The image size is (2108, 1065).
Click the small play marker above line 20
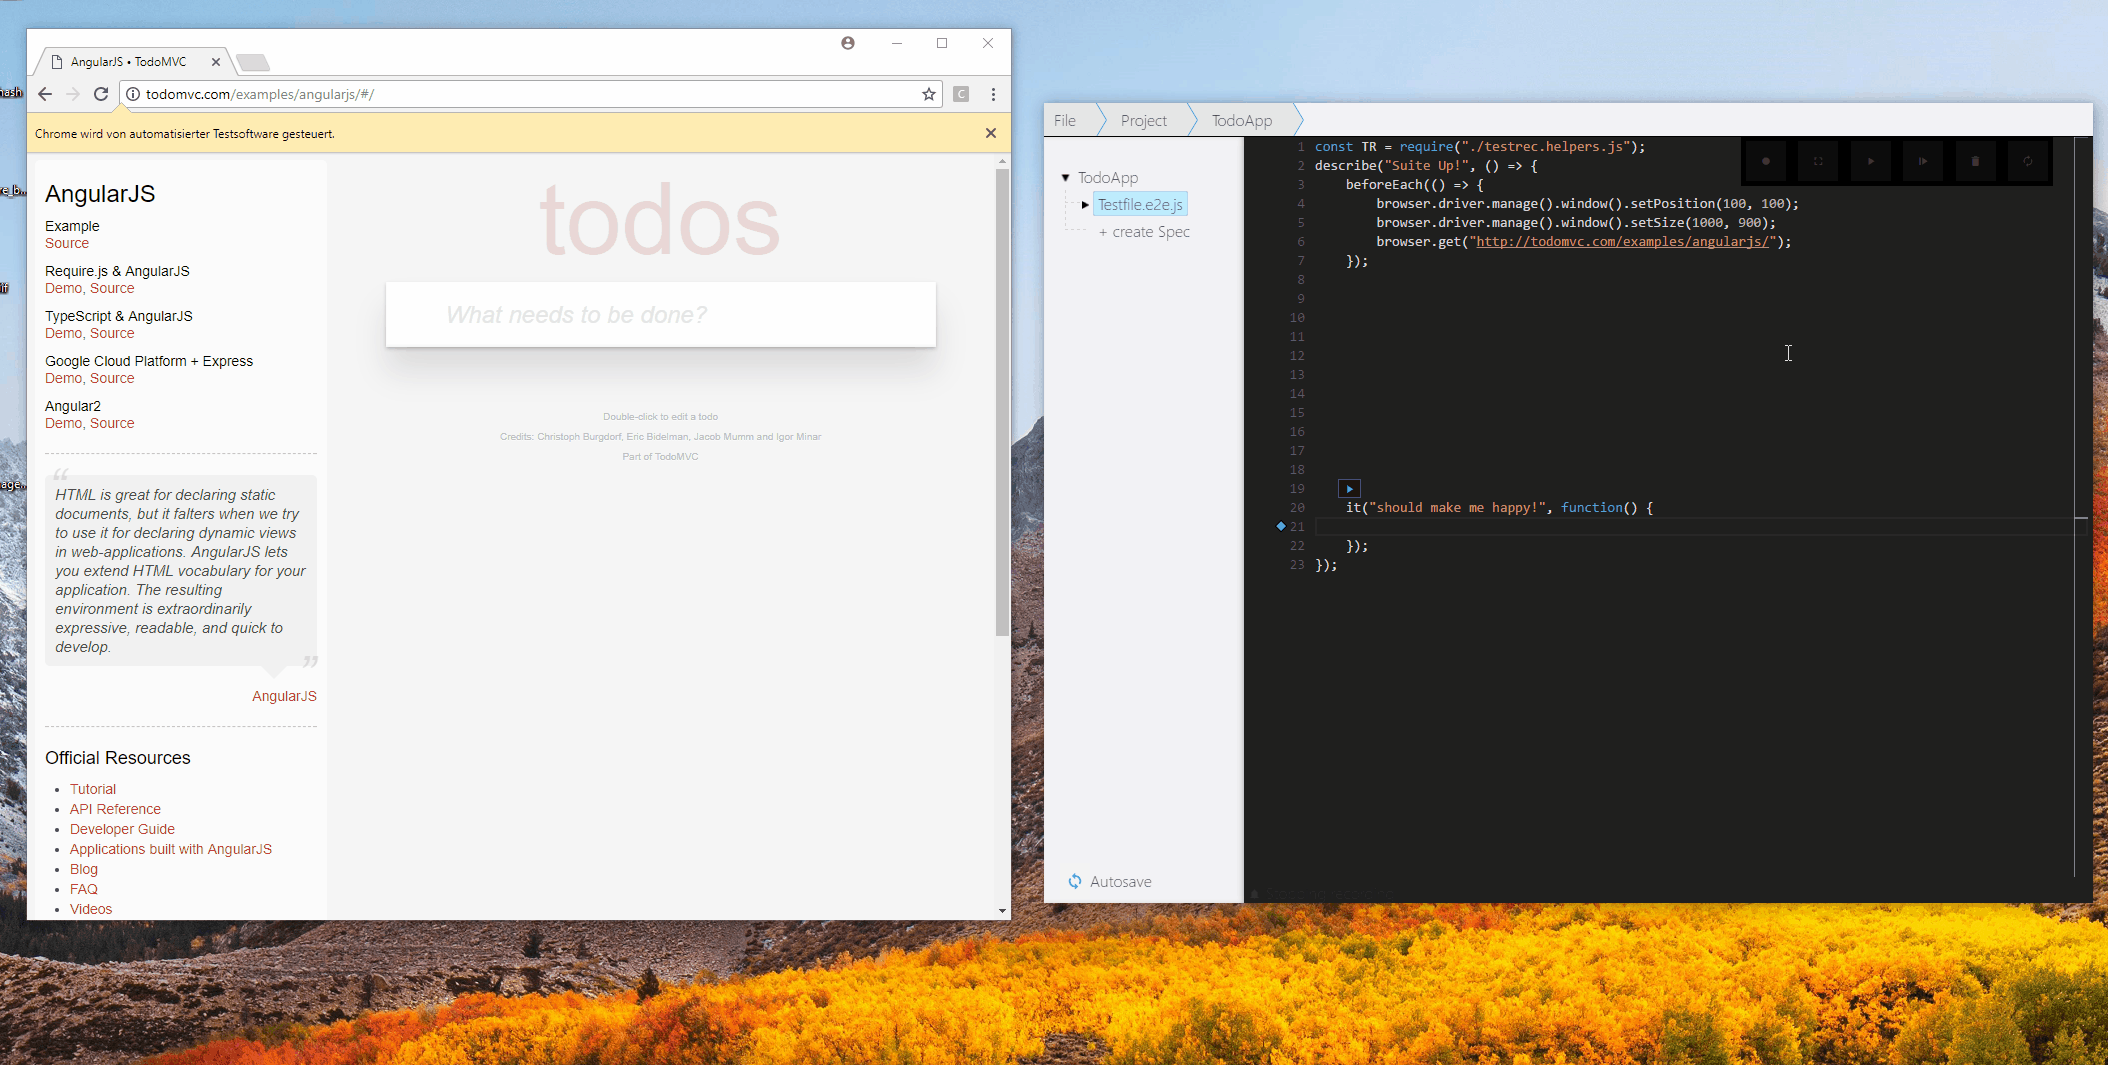tap(1349, 489)
